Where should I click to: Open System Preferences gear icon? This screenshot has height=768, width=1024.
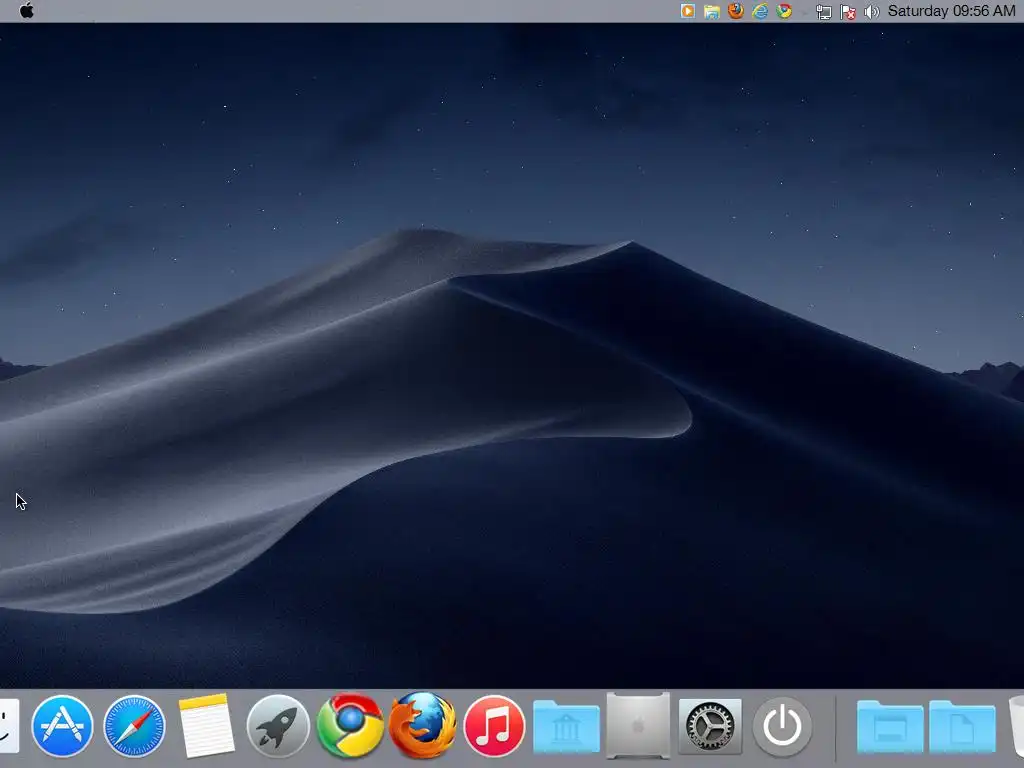point(710,726)
